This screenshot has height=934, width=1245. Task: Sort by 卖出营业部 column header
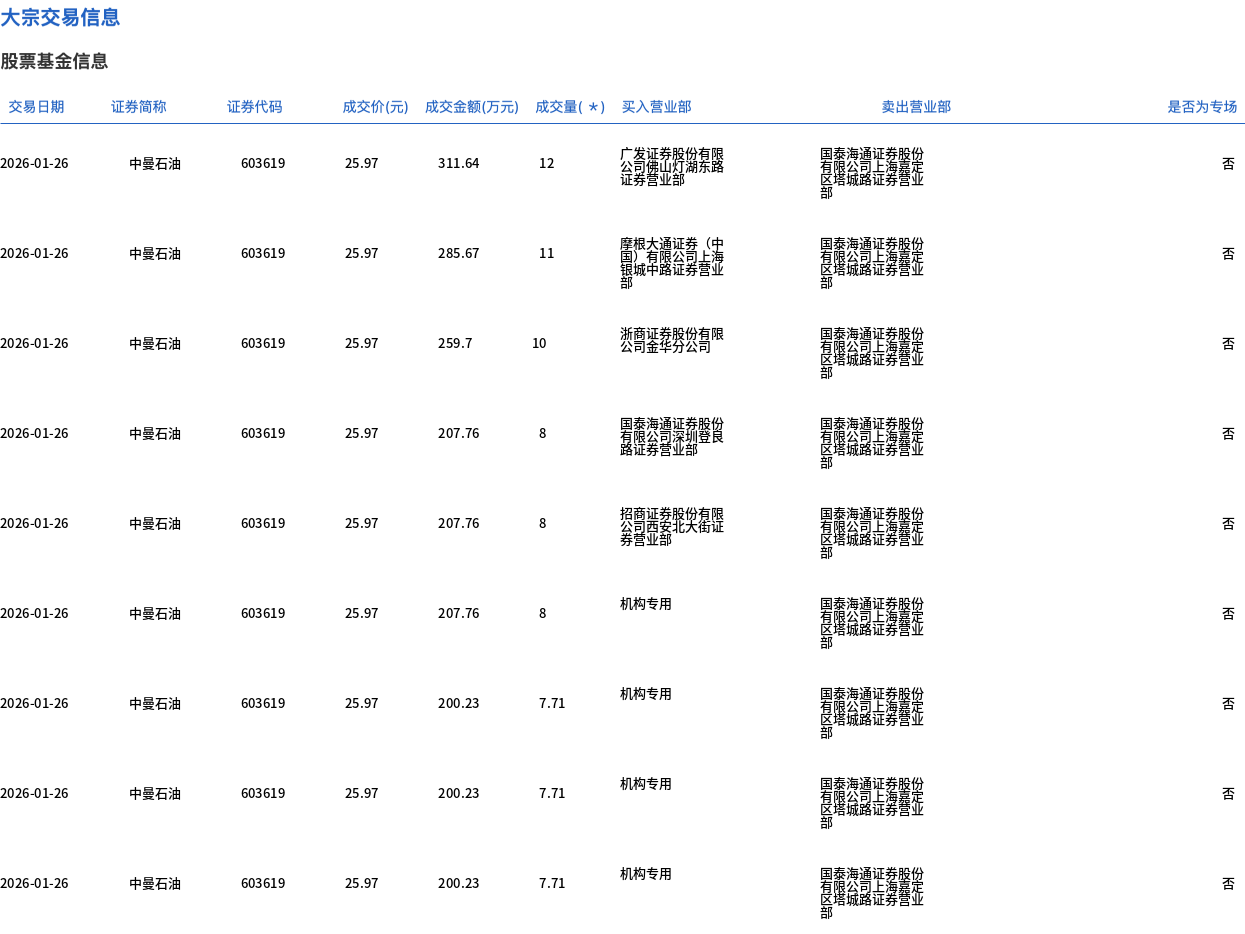[x=916, y=107]
